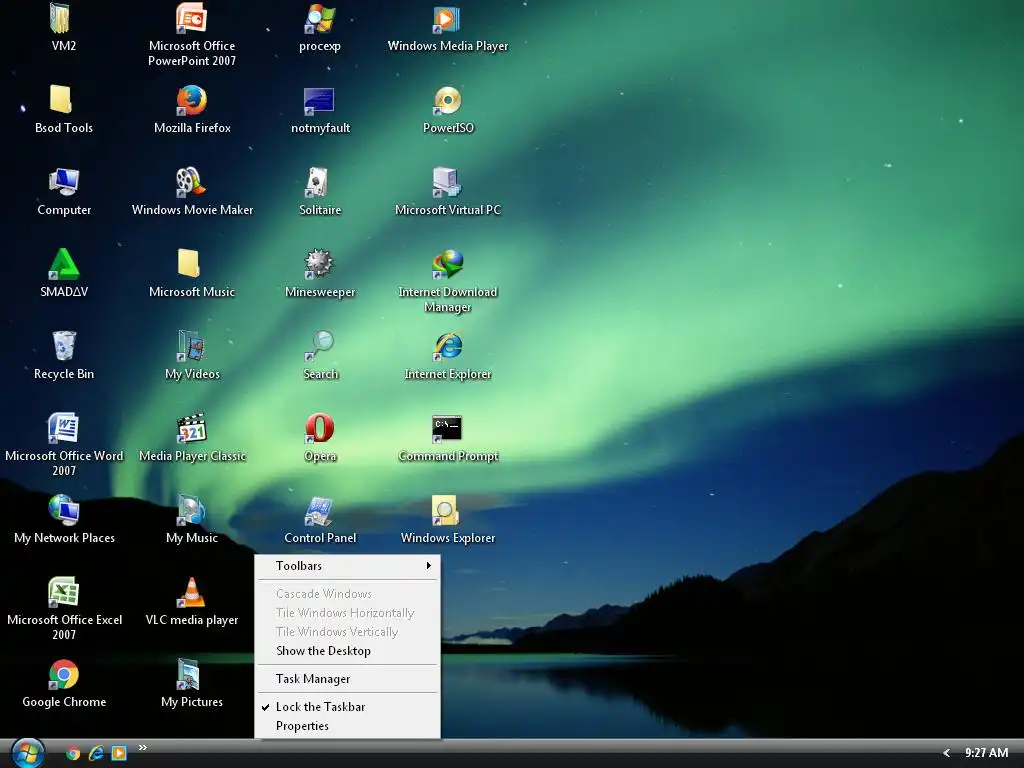The image size is (1024, 768).
Task: Select the Solitaire game icon
Action: [317, 182]
